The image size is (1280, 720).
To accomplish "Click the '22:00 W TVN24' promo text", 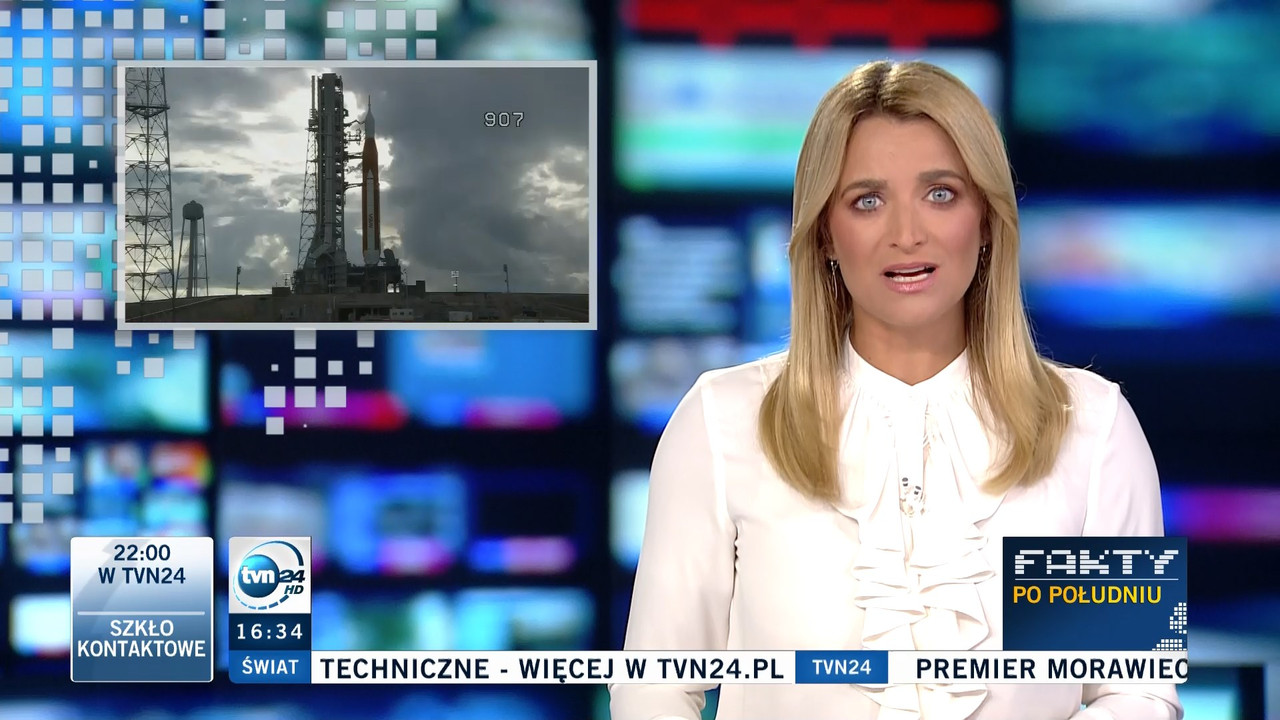I will [x=141, y=564].
